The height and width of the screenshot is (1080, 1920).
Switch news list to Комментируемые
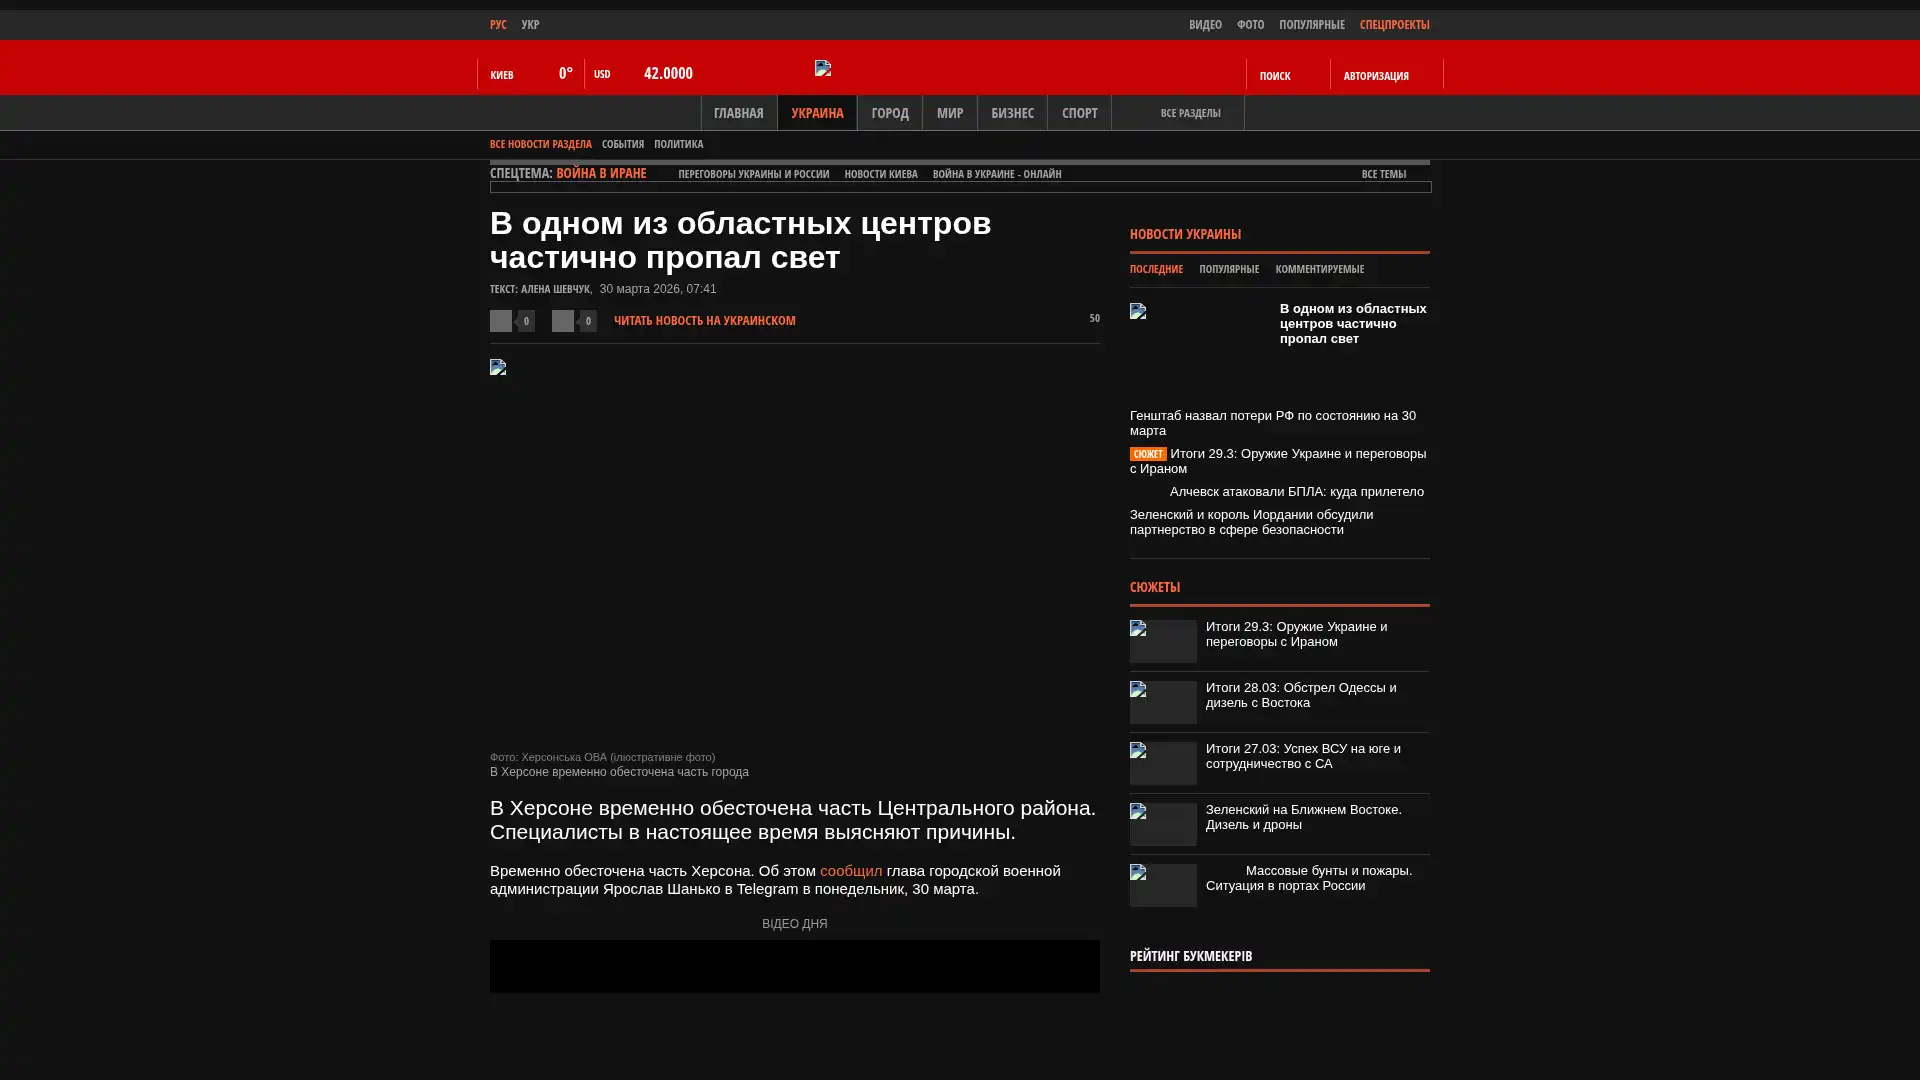pyautogui.click(x=1319, y=269)
